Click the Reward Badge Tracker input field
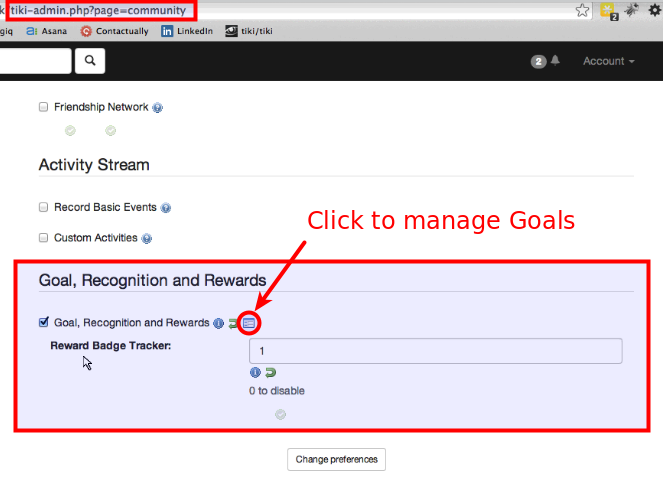663x477 pixels. tap(435, 351)
